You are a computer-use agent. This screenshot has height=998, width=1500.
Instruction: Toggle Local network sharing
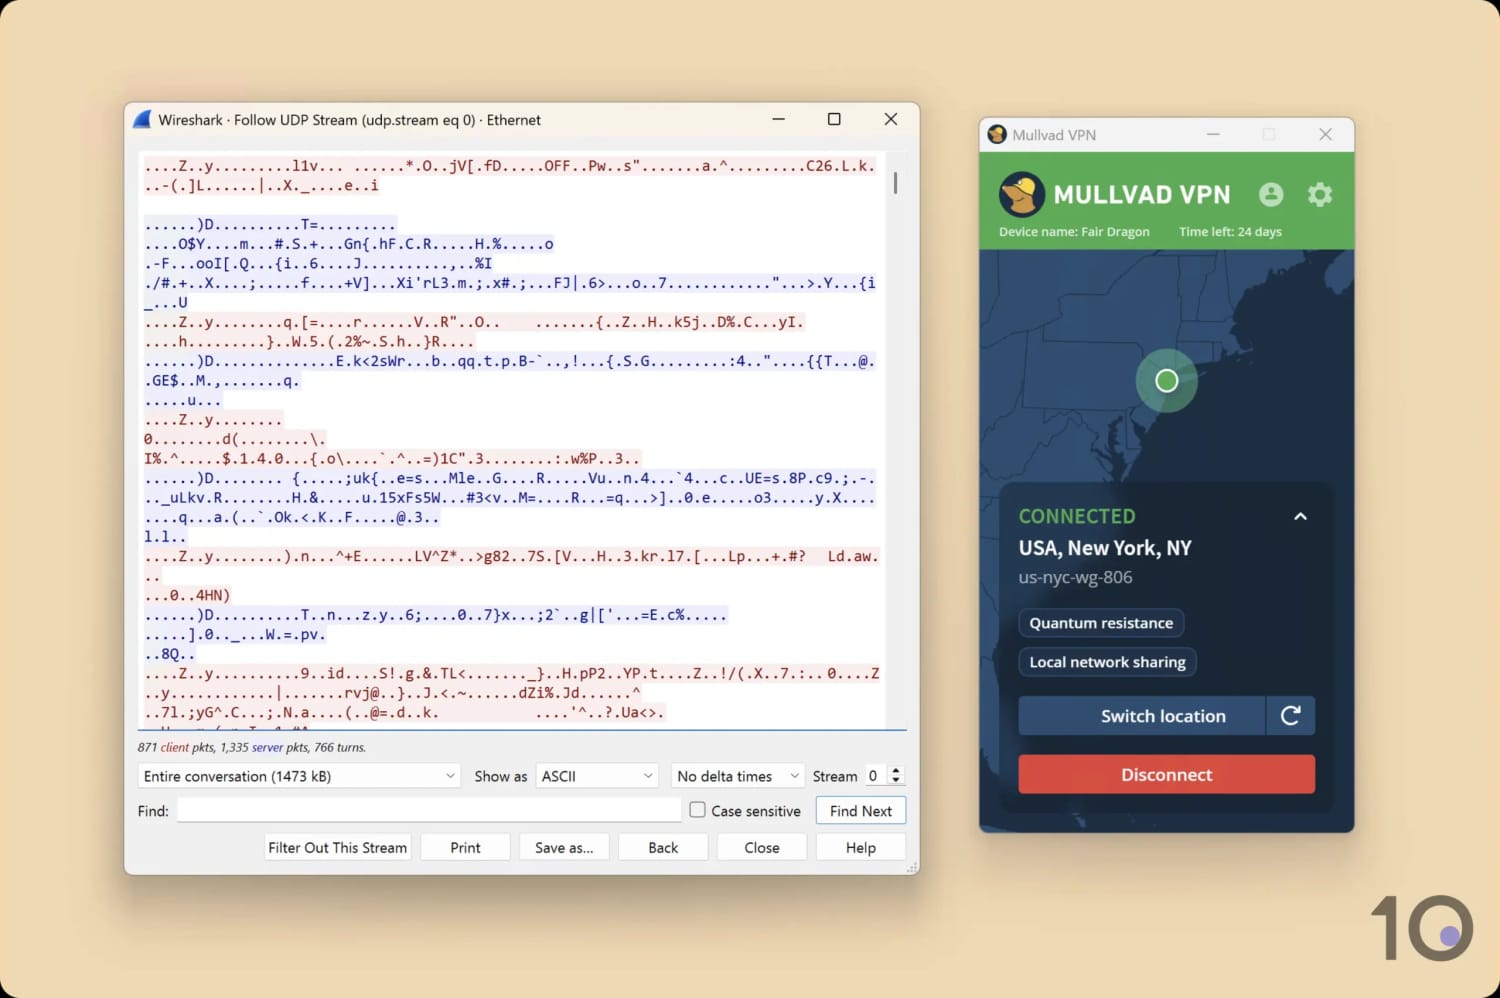(1106, 661)
